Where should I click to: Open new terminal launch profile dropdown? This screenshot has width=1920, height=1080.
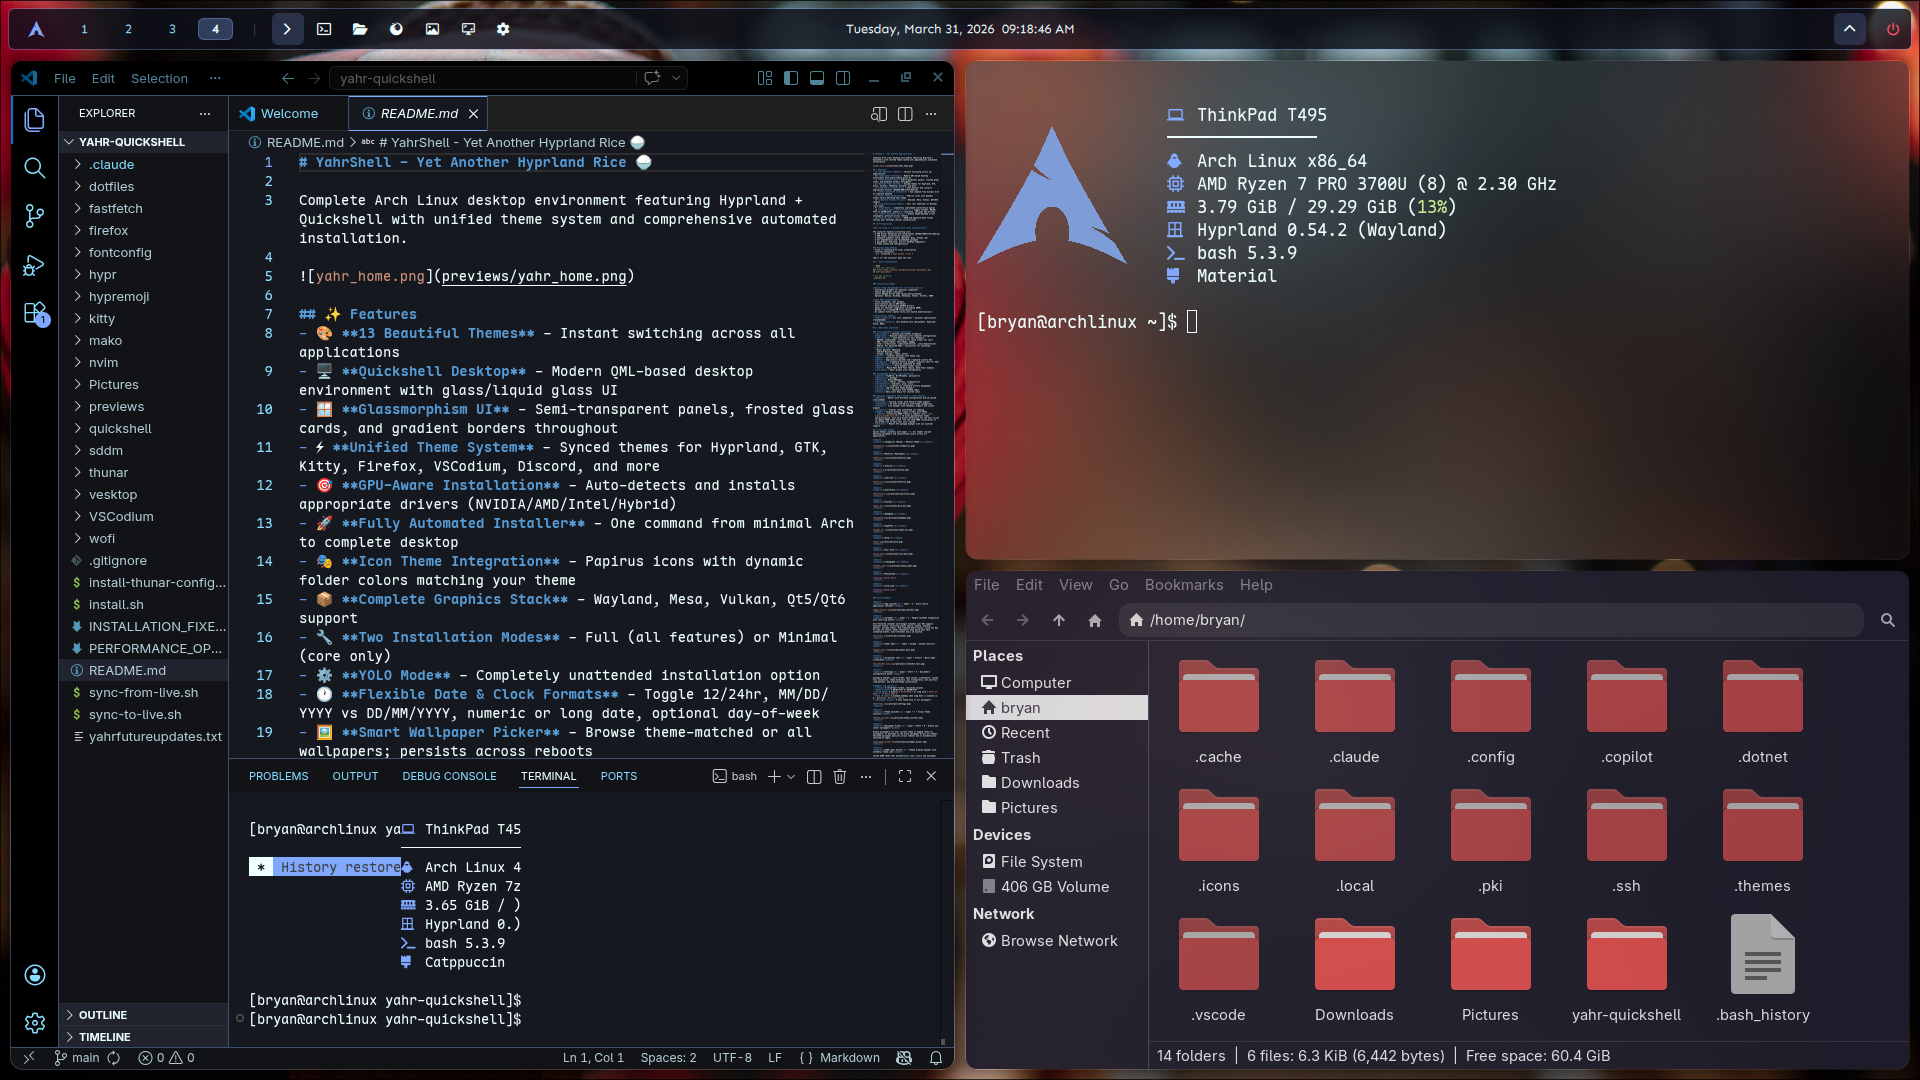791,777
